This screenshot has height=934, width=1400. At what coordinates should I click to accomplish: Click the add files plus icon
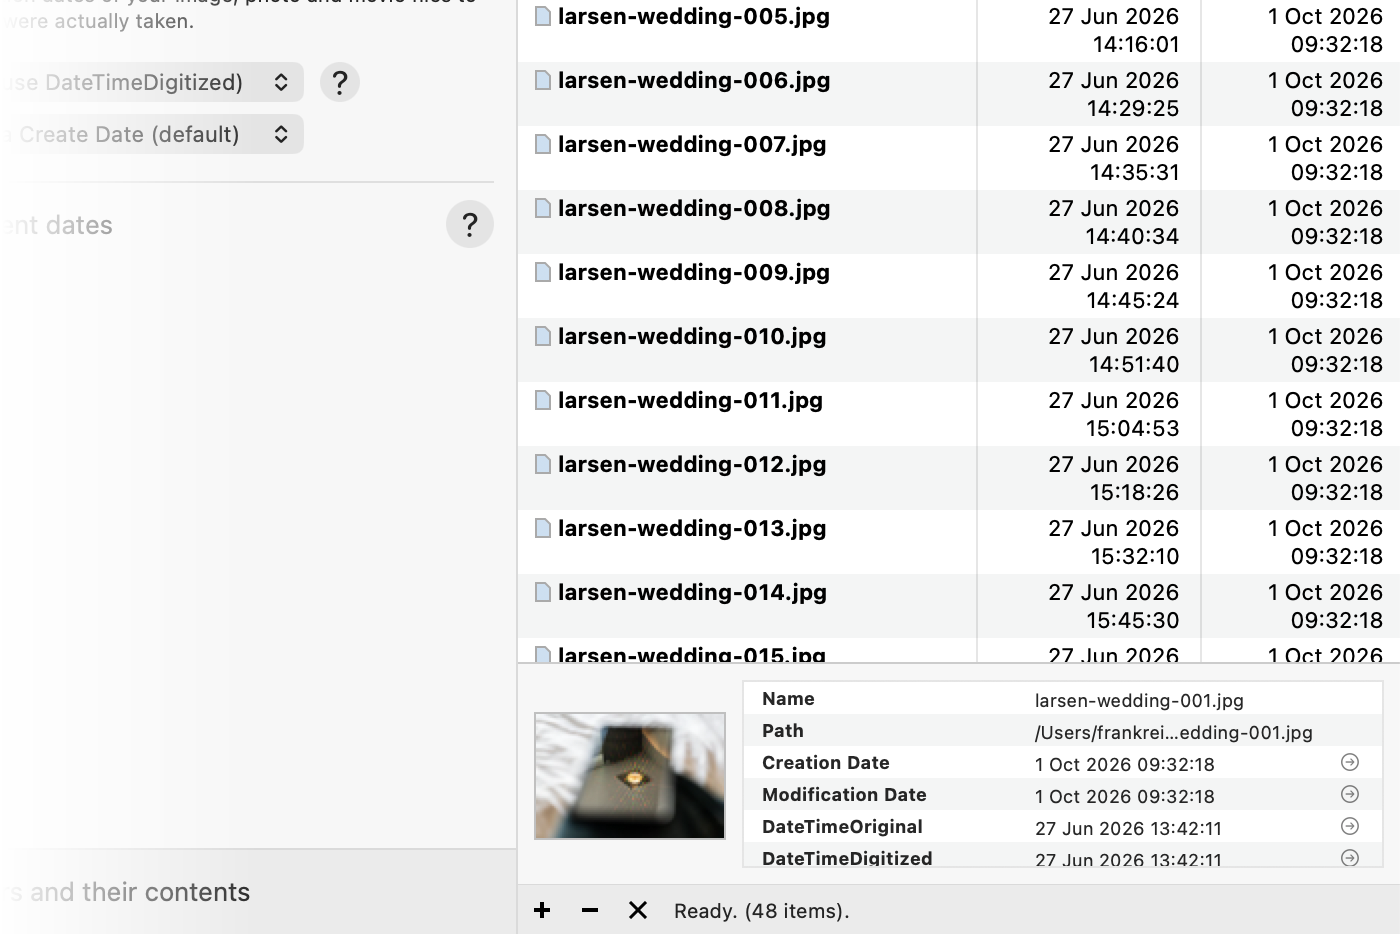pyautogui.click(x=542, y=910)
